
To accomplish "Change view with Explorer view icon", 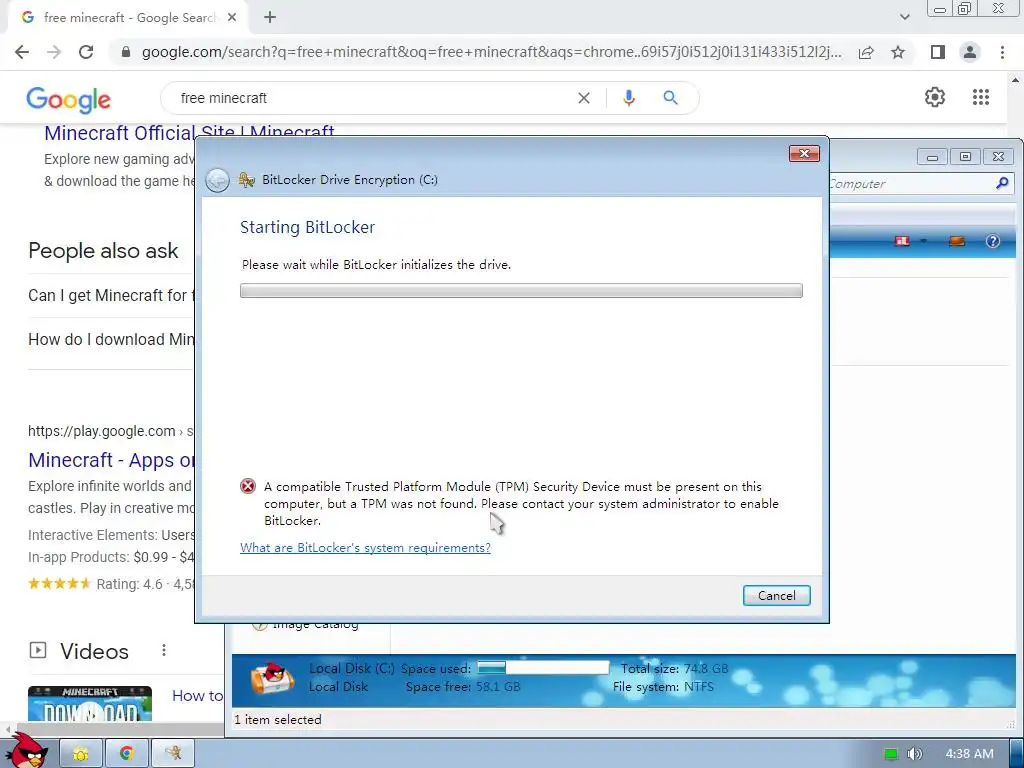I will 902,241.
